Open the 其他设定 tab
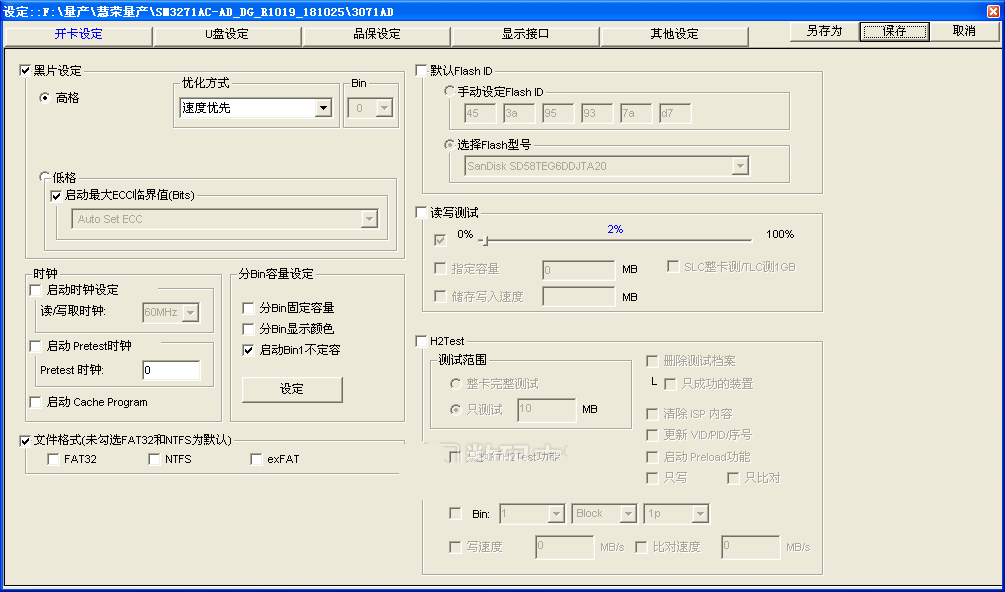1005x592 pixels. (674, 34)
